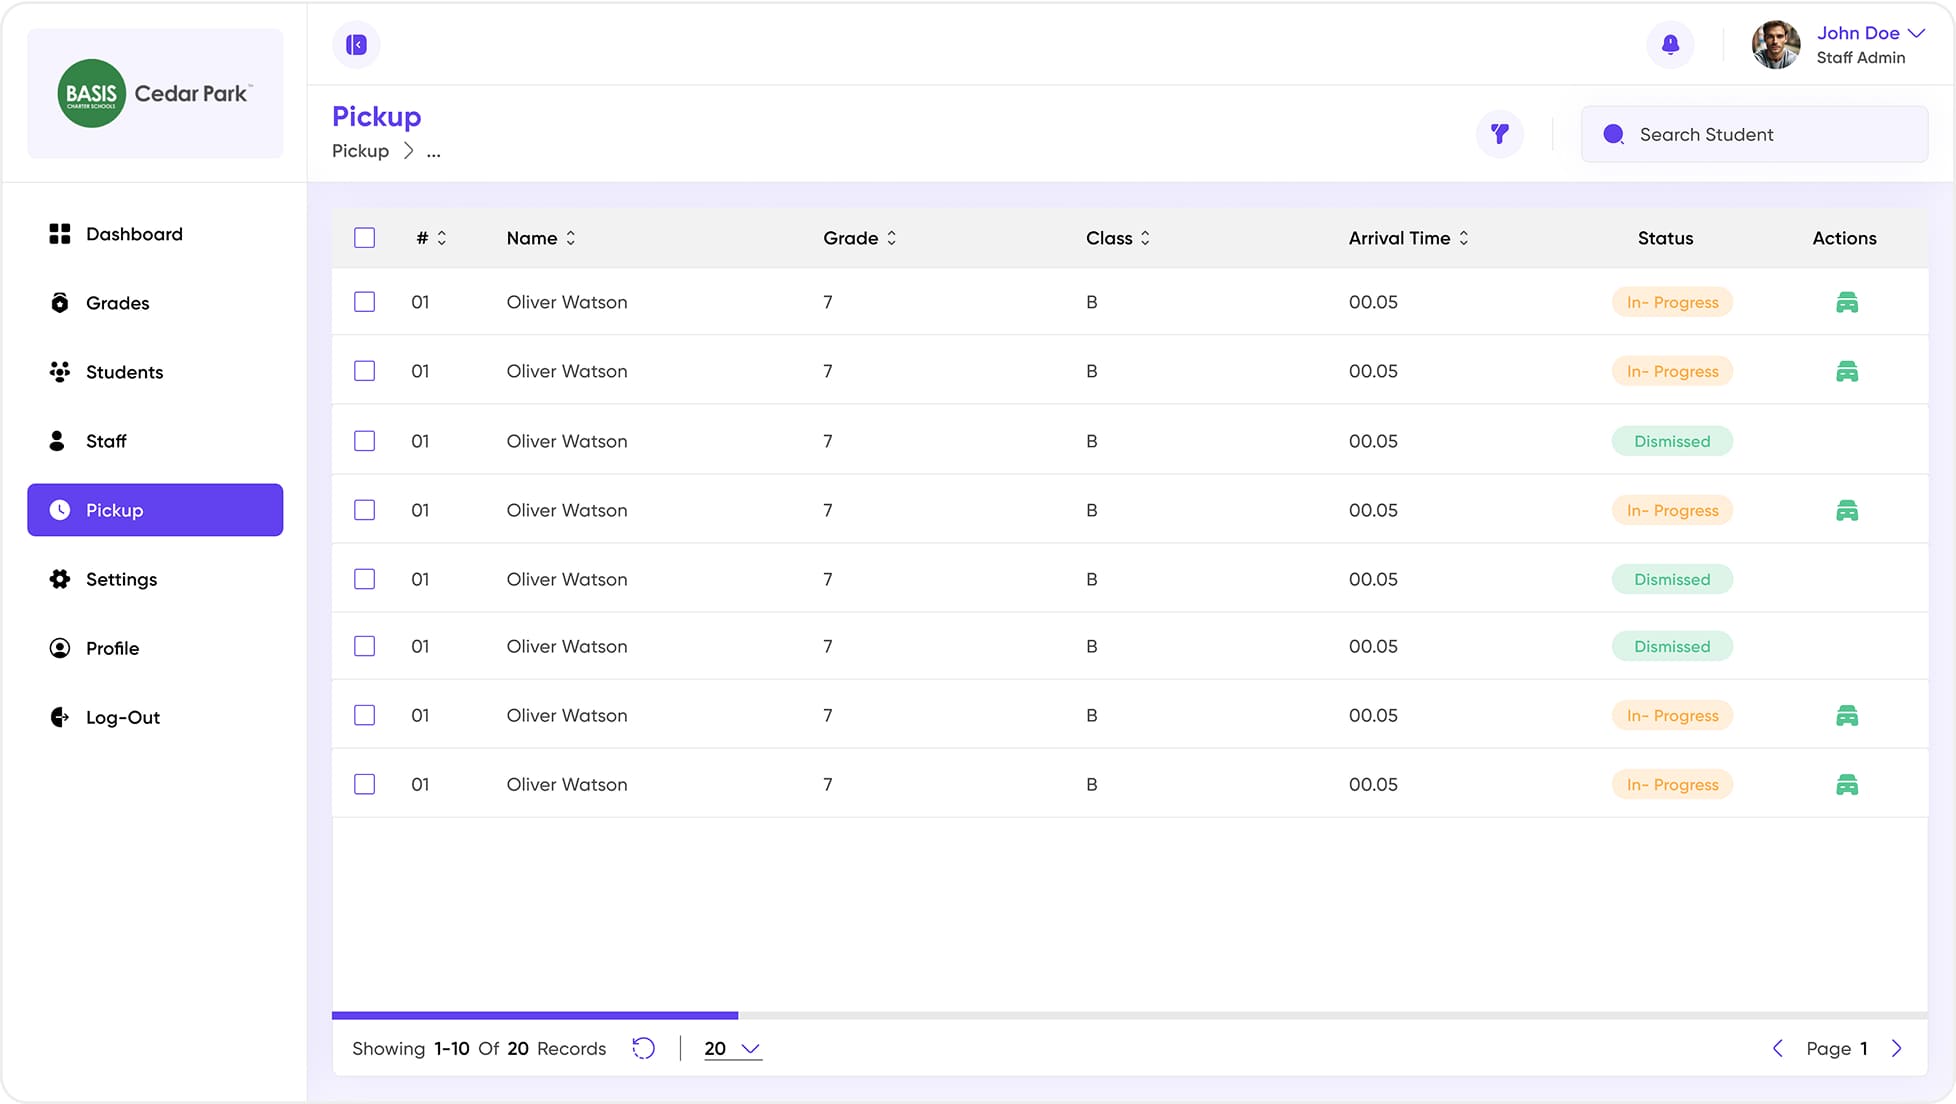Click the Search Student input field
The height and width of the screenshot is (1104, 1956).
pos(1755,134)
